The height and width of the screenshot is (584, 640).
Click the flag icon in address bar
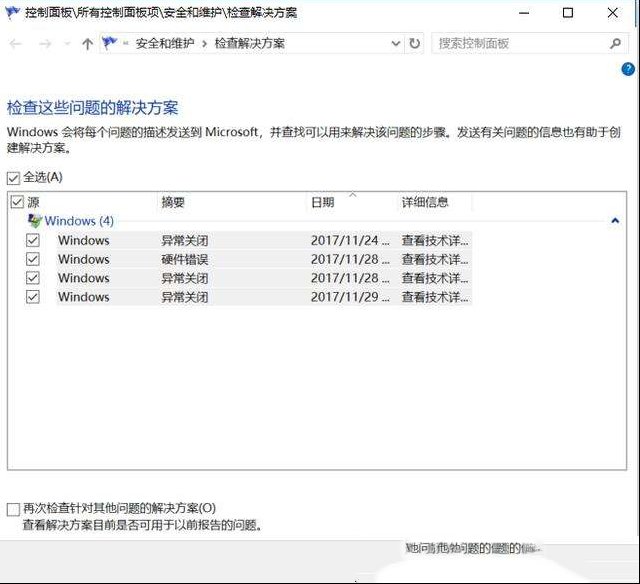109,42
